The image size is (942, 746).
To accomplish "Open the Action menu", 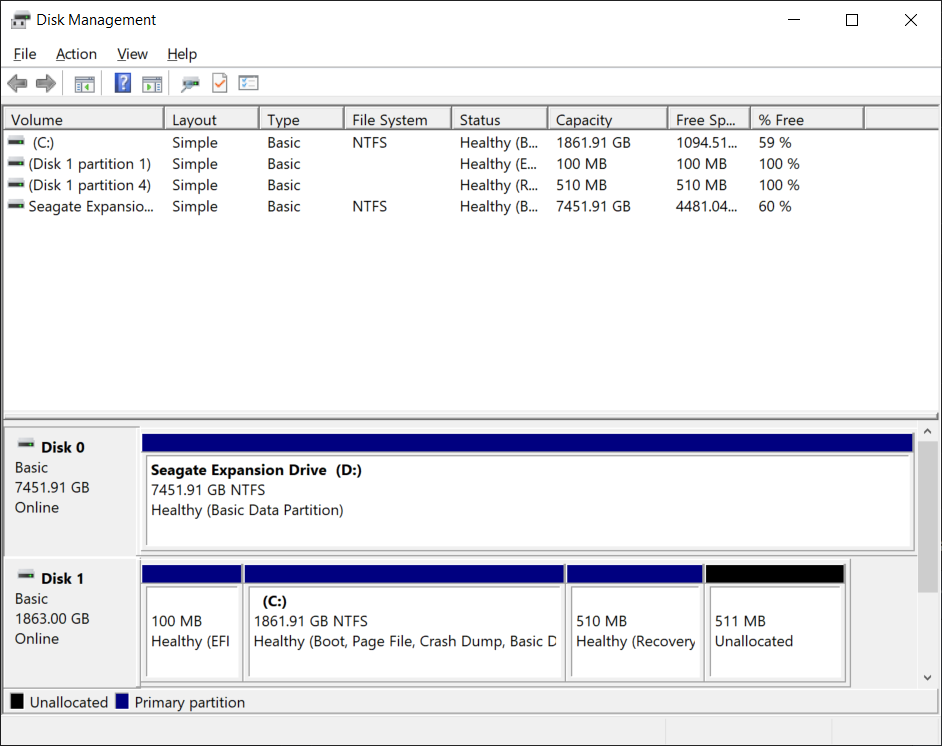I will point(76,54).
